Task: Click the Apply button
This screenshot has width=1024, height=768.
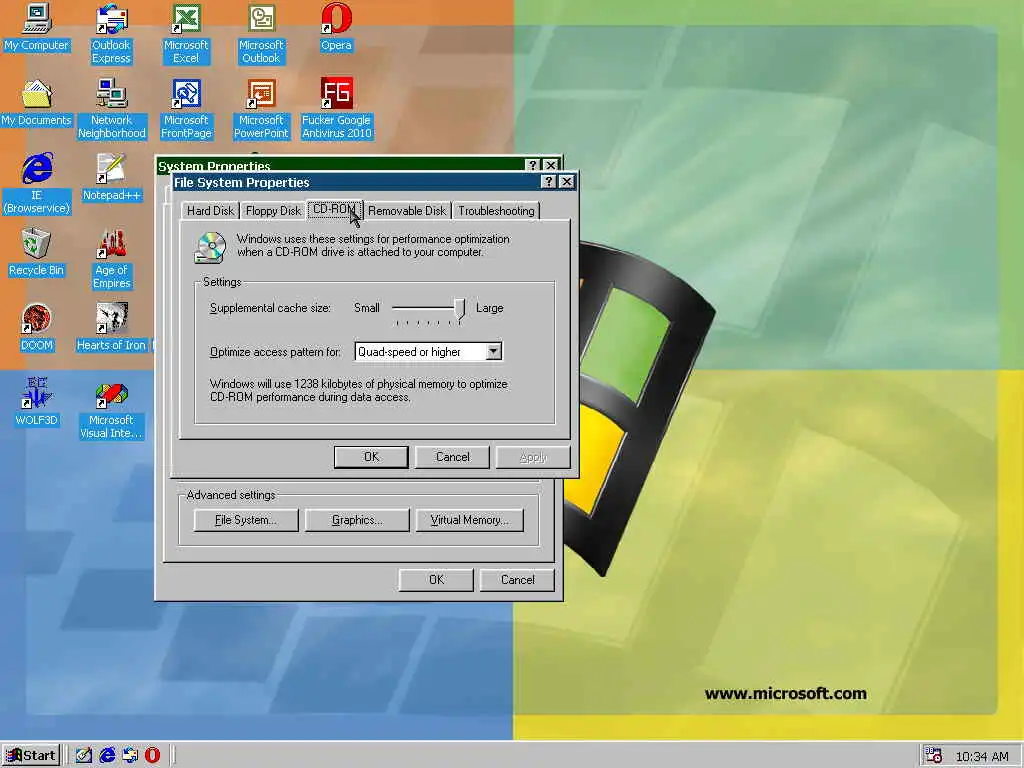Action: coord(533,457)
